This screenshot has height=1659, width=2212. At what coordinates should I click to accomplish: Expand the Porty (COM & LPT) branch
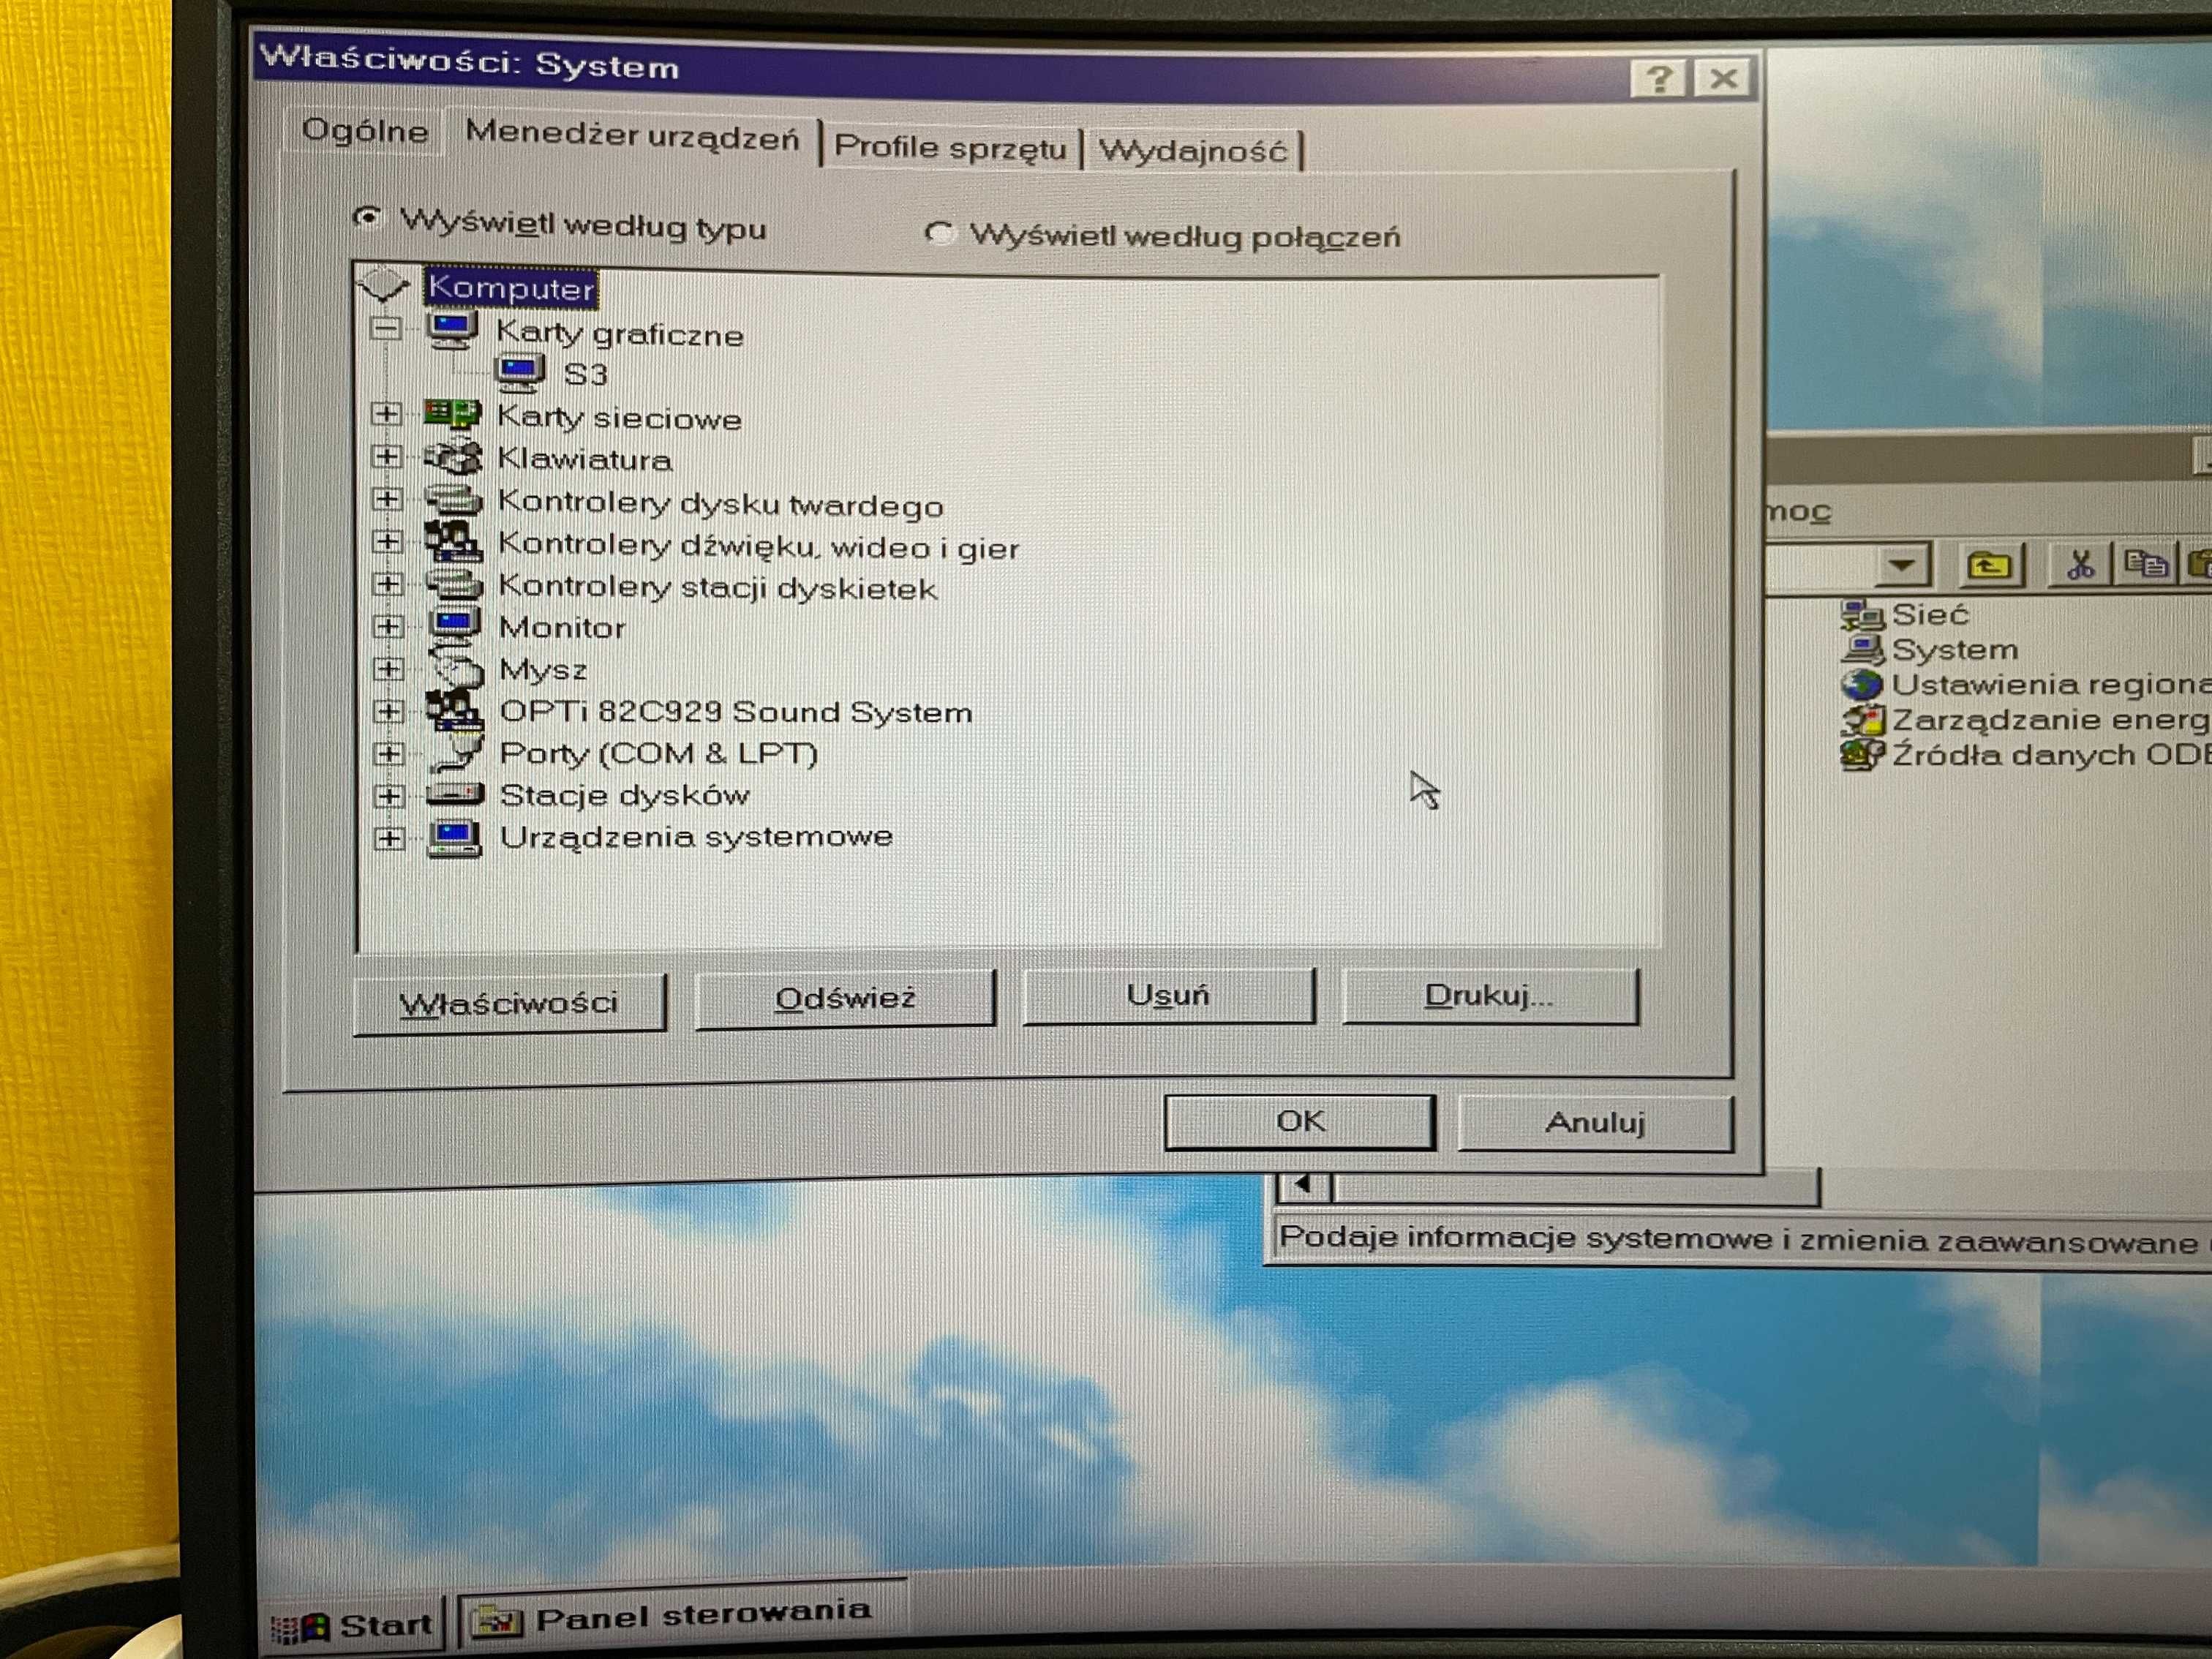(389, 753)
